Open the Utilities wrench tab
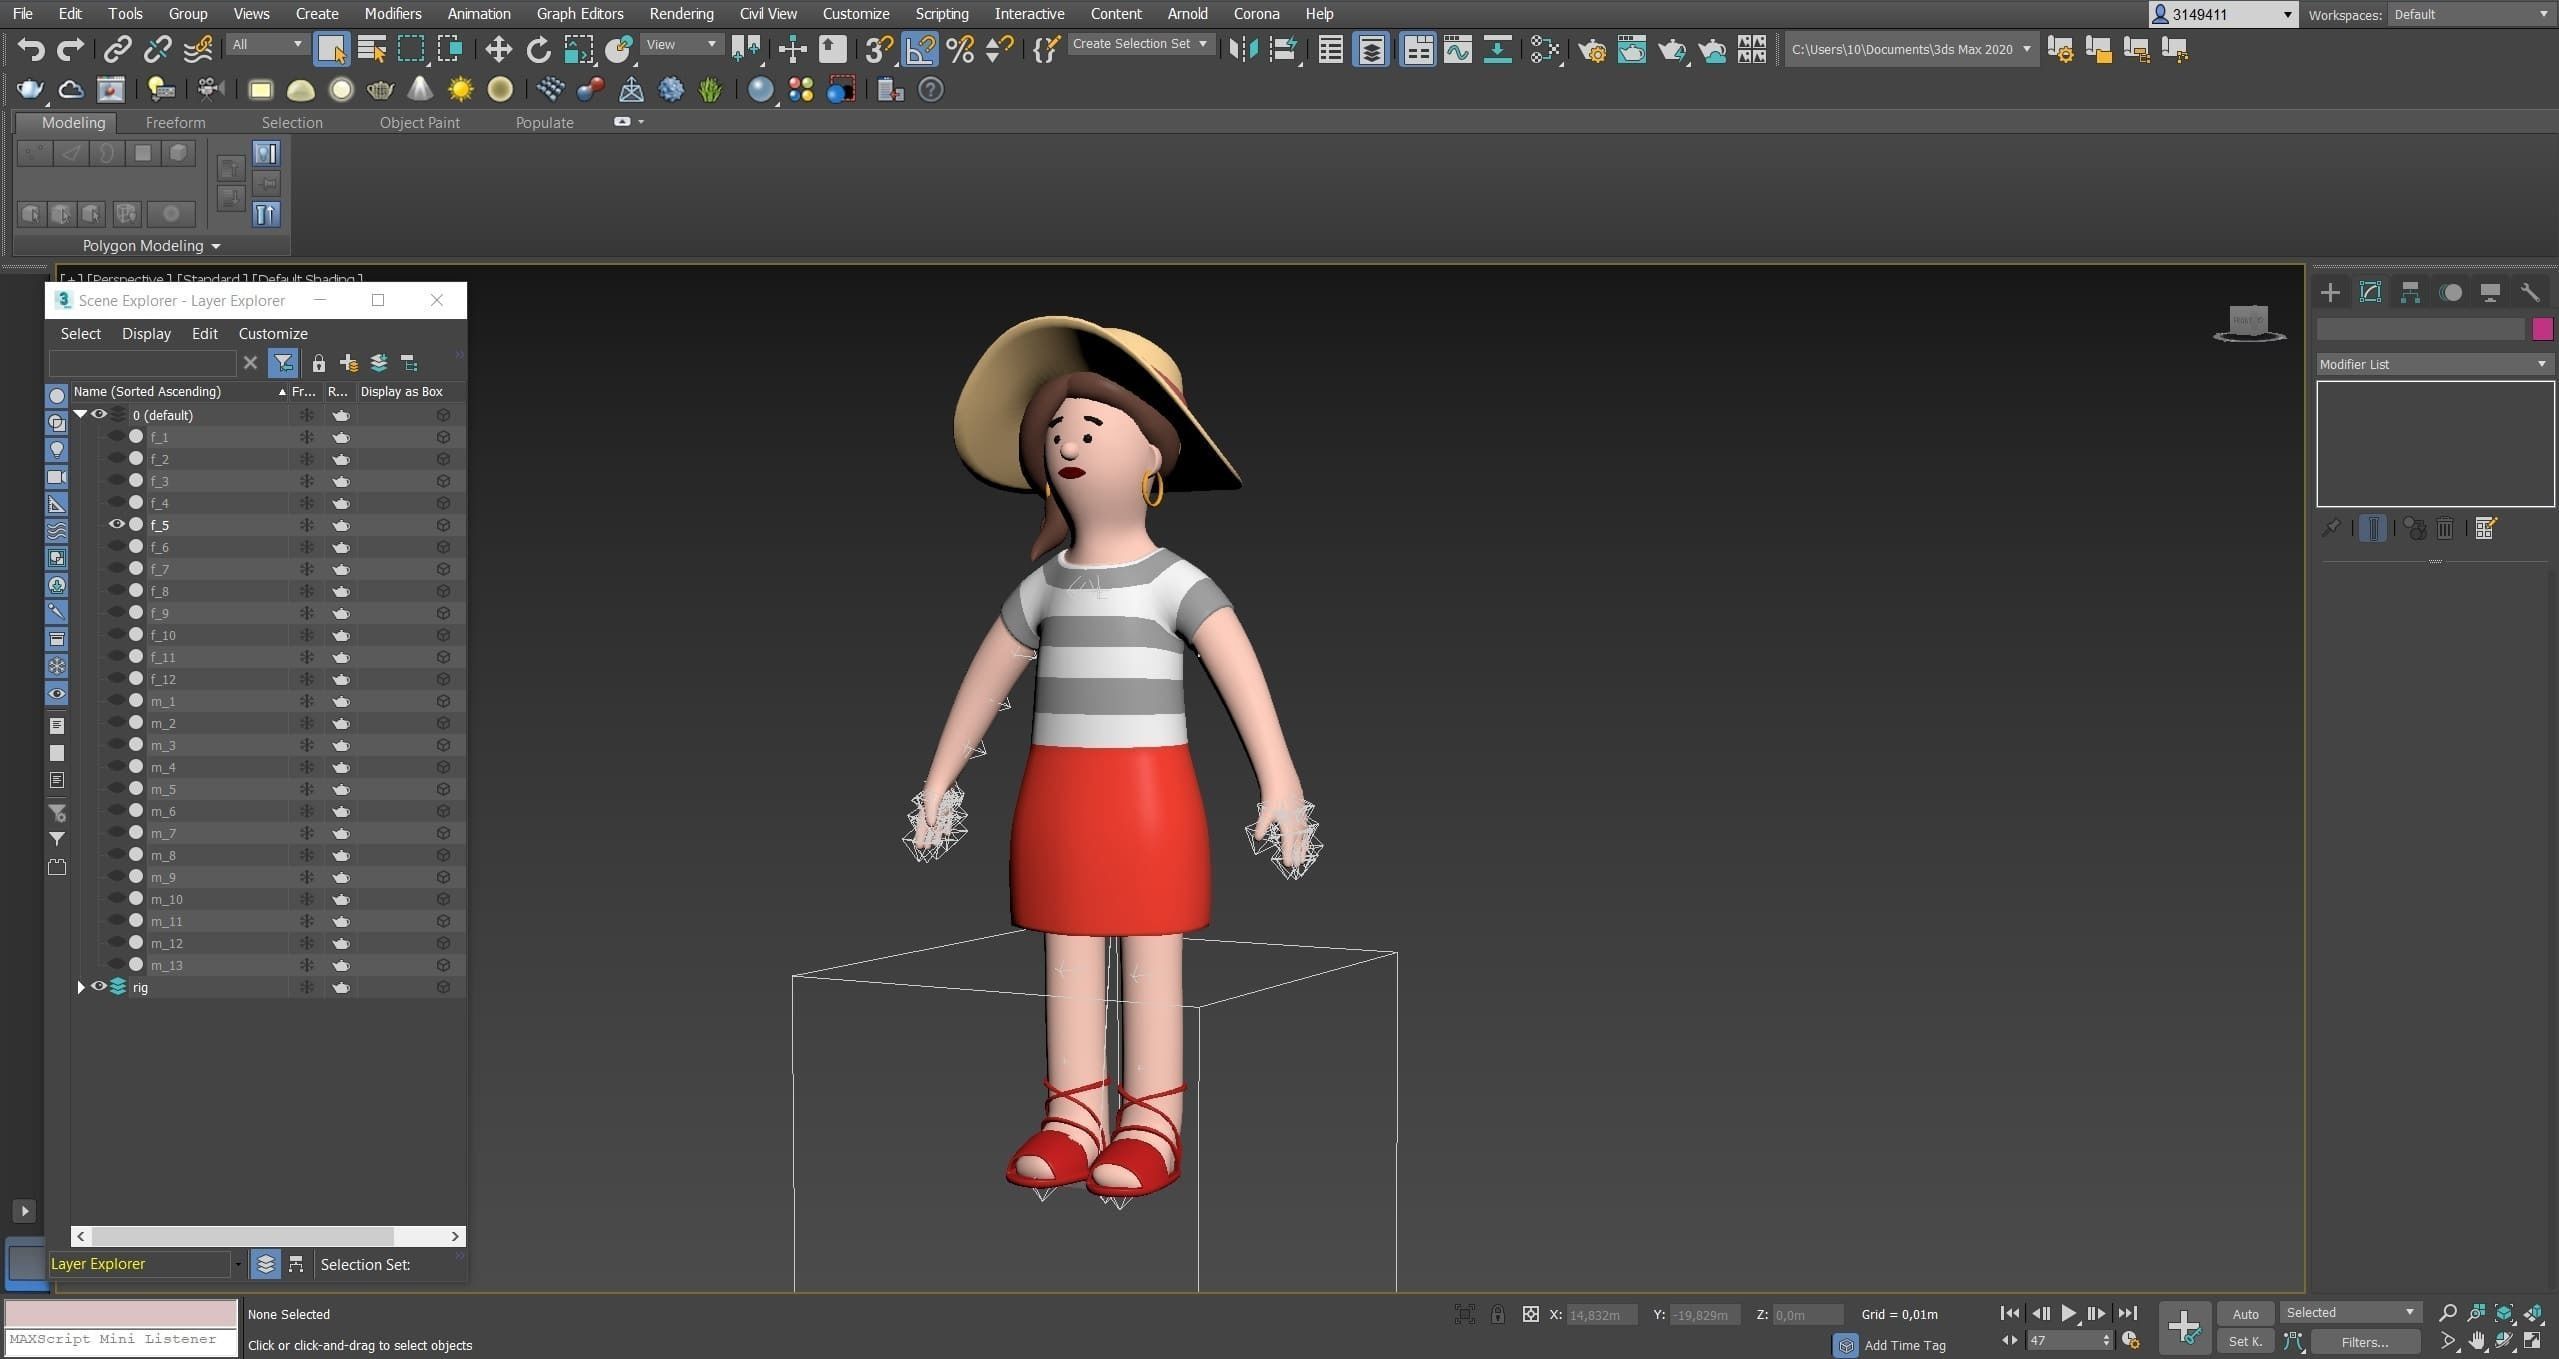Image resolution: width=2559 pixels, height=1359 pixels. (x=2530, y=292)
